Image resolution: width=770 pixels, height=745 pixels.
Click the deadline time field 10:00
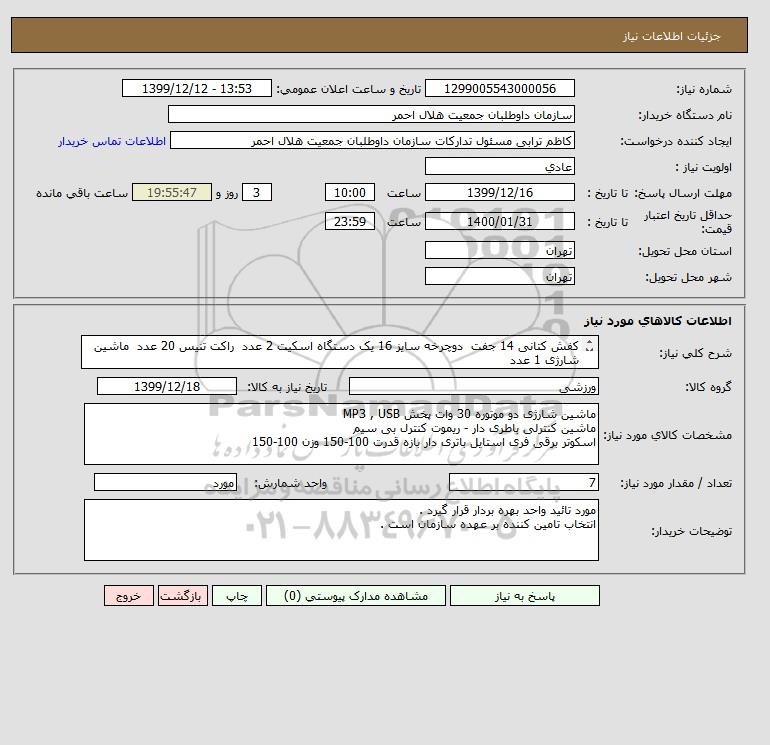pyautogui.click(x=350, y=193)
